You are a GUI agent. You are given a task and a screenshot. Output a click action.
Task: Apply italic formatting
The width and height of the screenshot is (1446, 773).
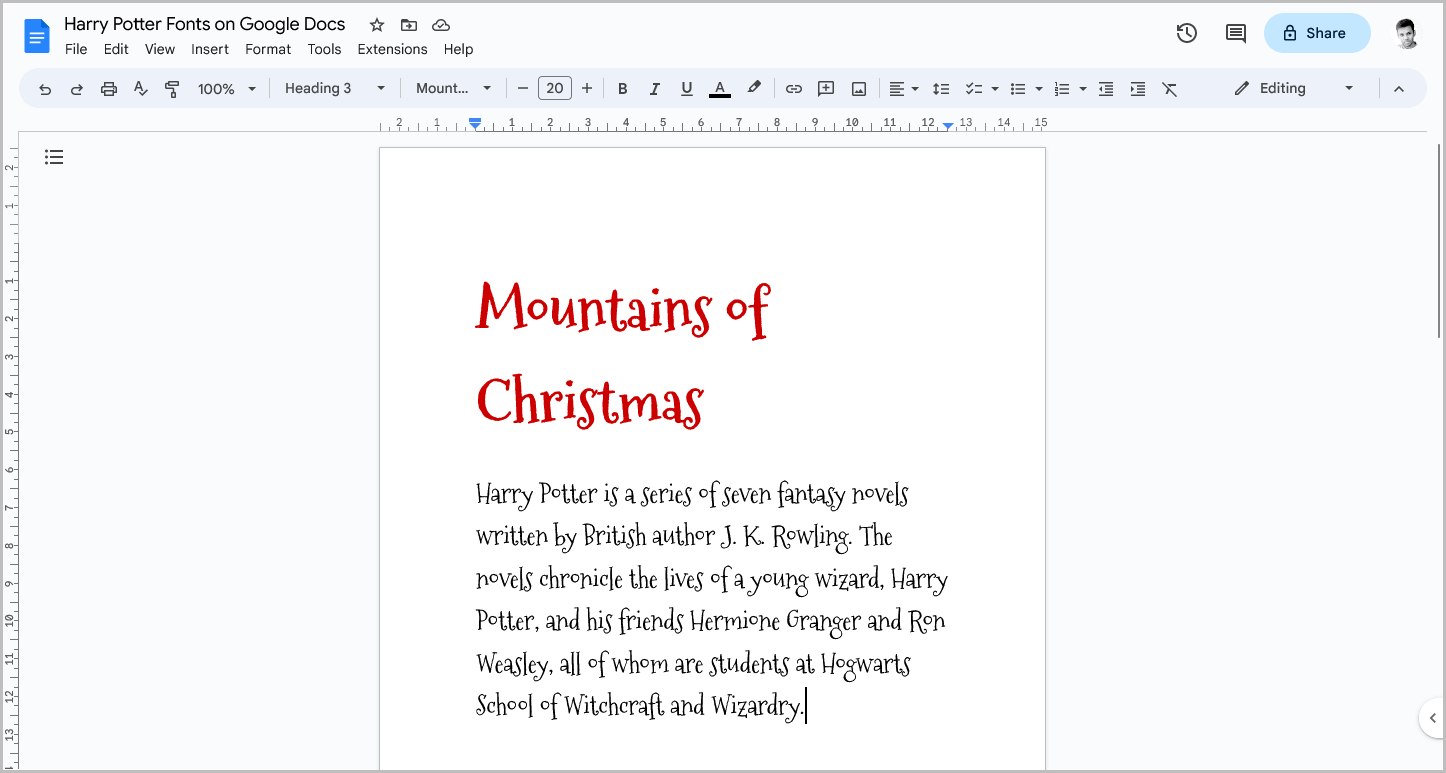click(x=654, y=88)
